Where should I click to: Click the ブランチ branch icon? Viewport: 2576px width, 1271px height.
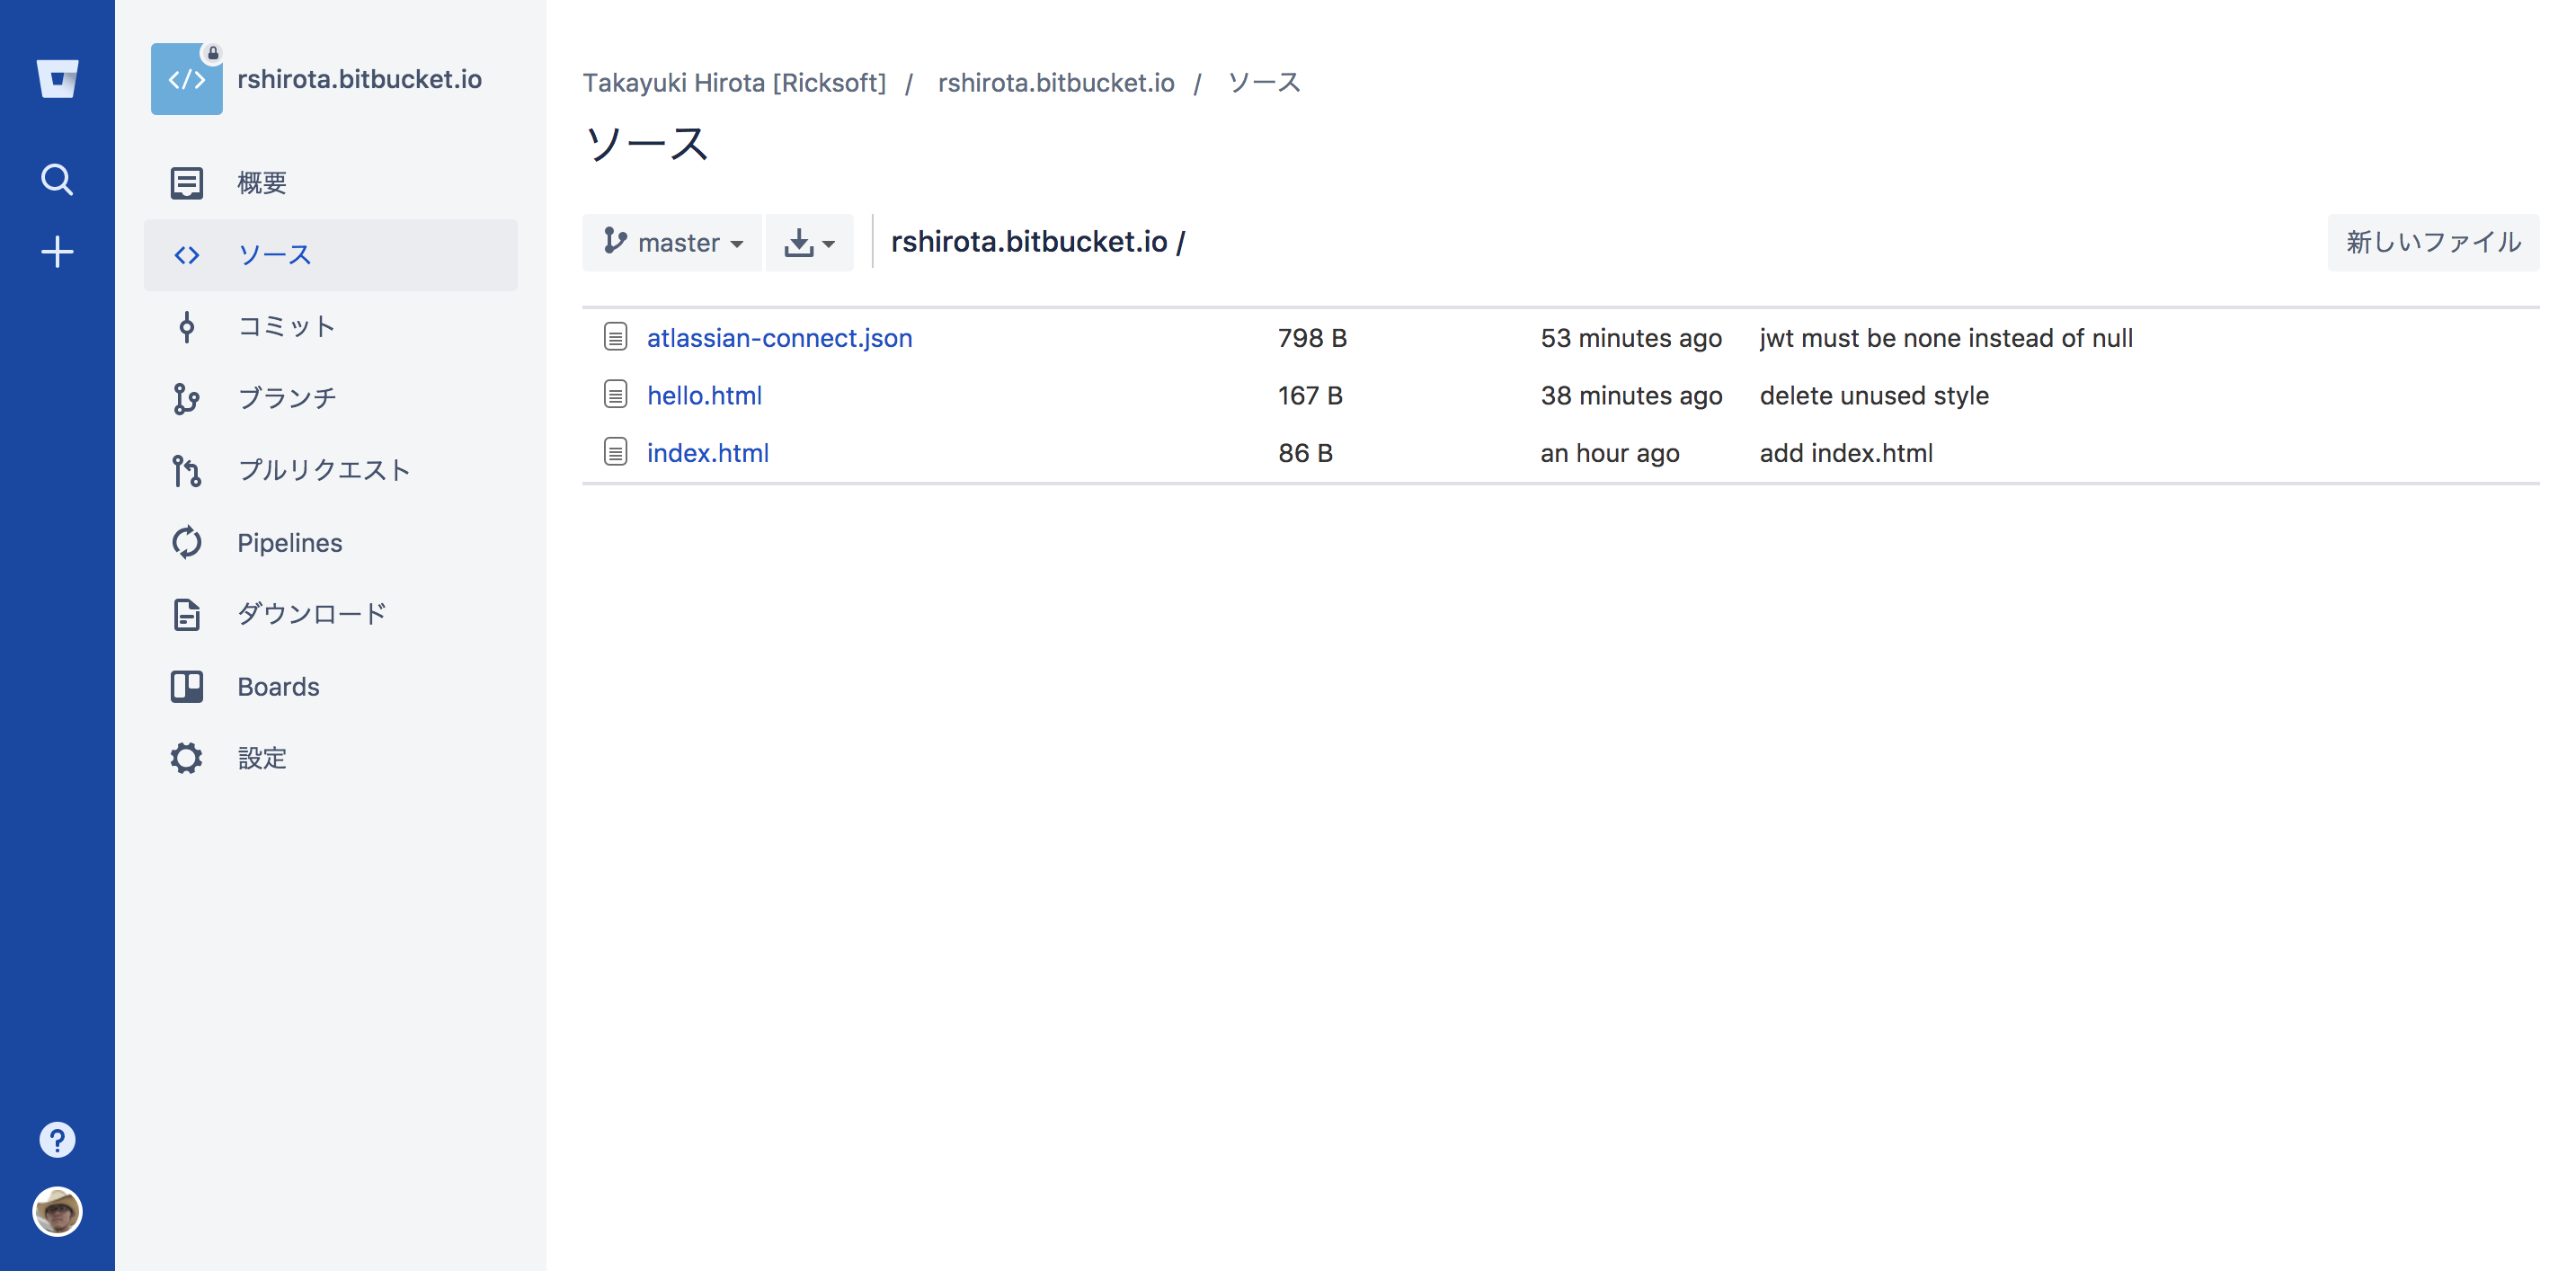(187, 399)
